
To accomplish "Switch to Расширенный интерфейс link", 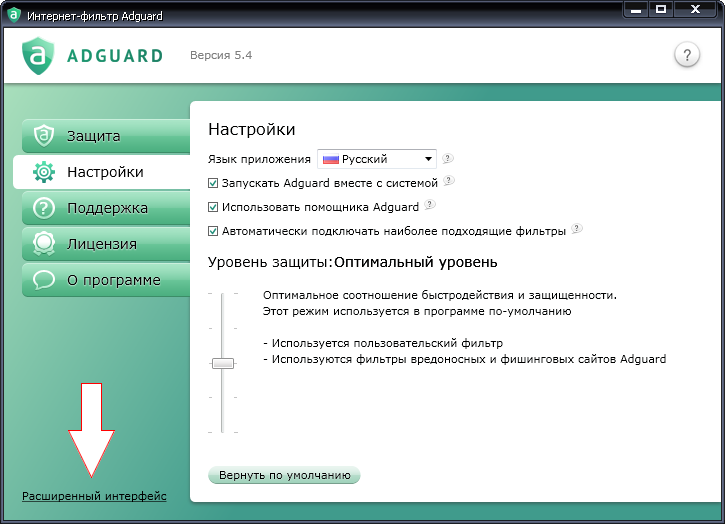I will (94, 496).
